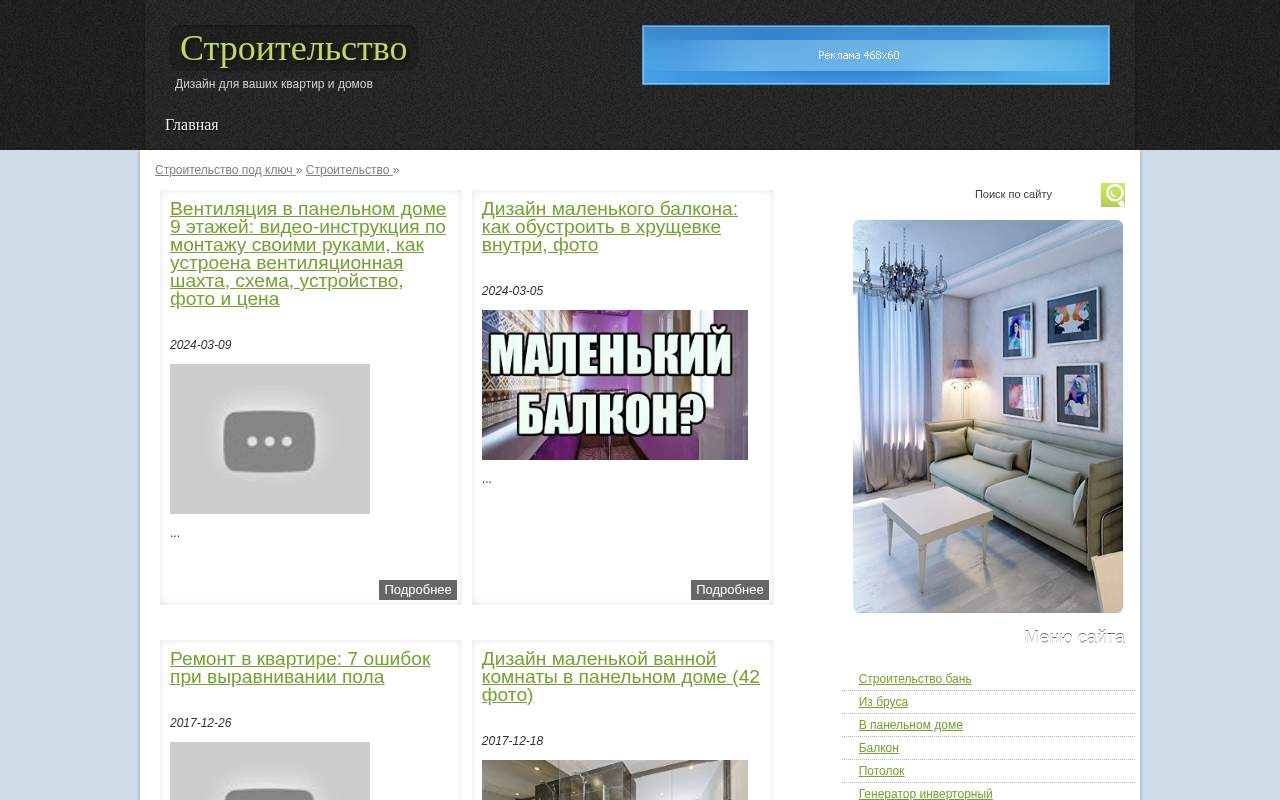
Task: Select Потолок in the site menu
Action: [x=881, y=771]
